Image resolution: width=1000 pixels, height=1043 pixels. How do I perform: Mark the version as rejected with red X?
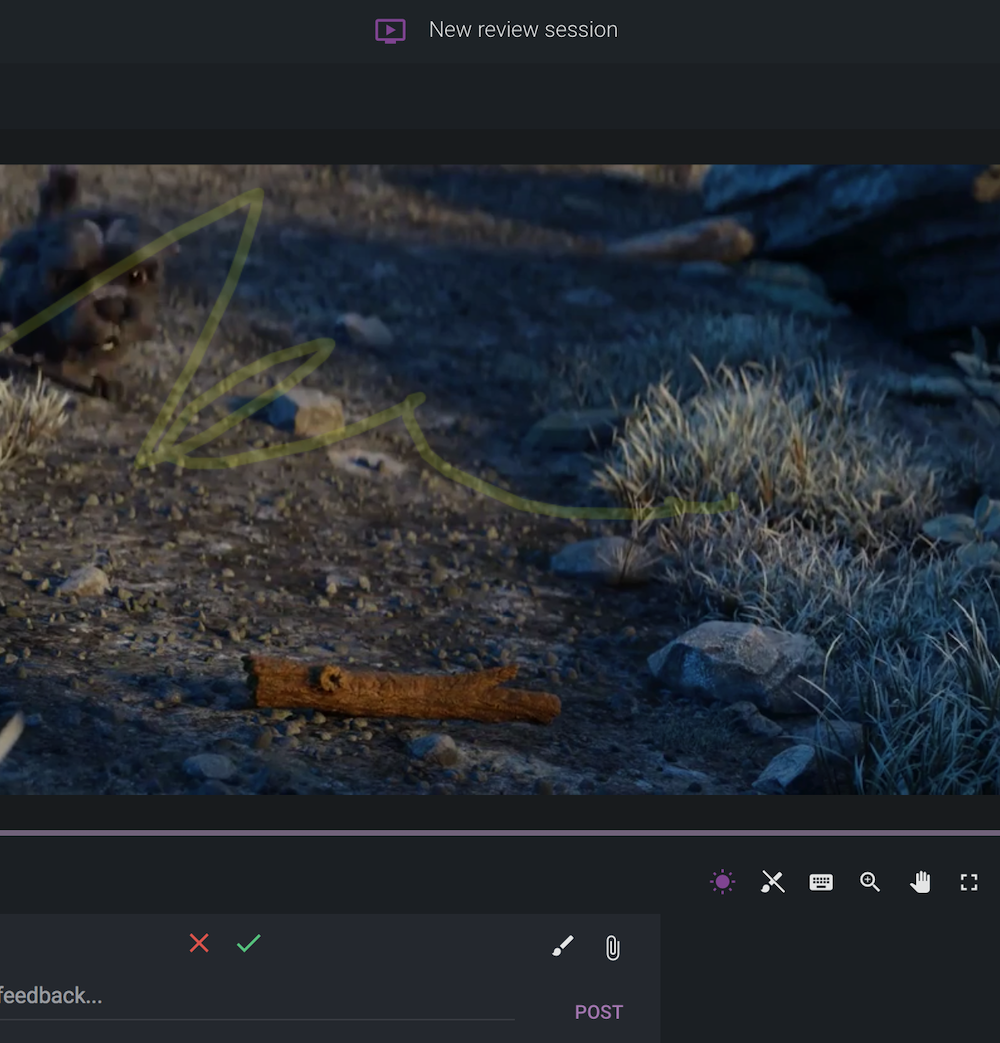point(199,943)
